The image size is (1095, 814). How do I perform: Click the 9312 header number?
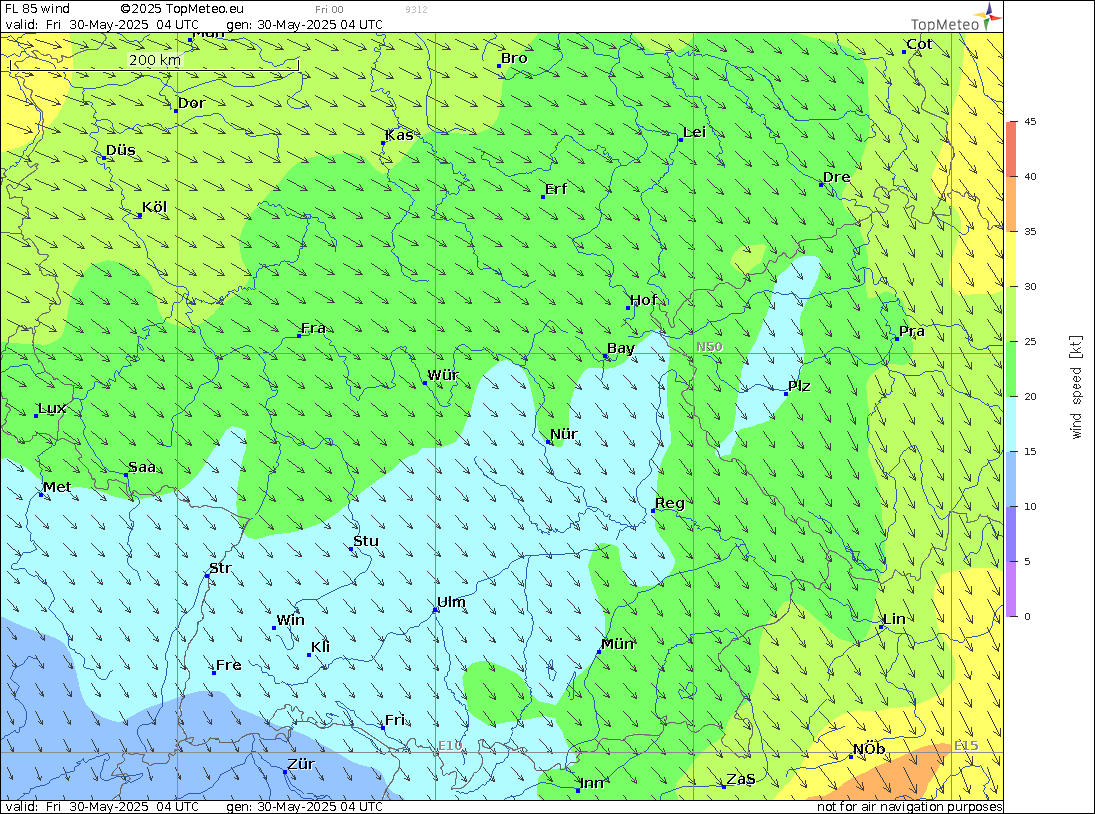point(416,10)
